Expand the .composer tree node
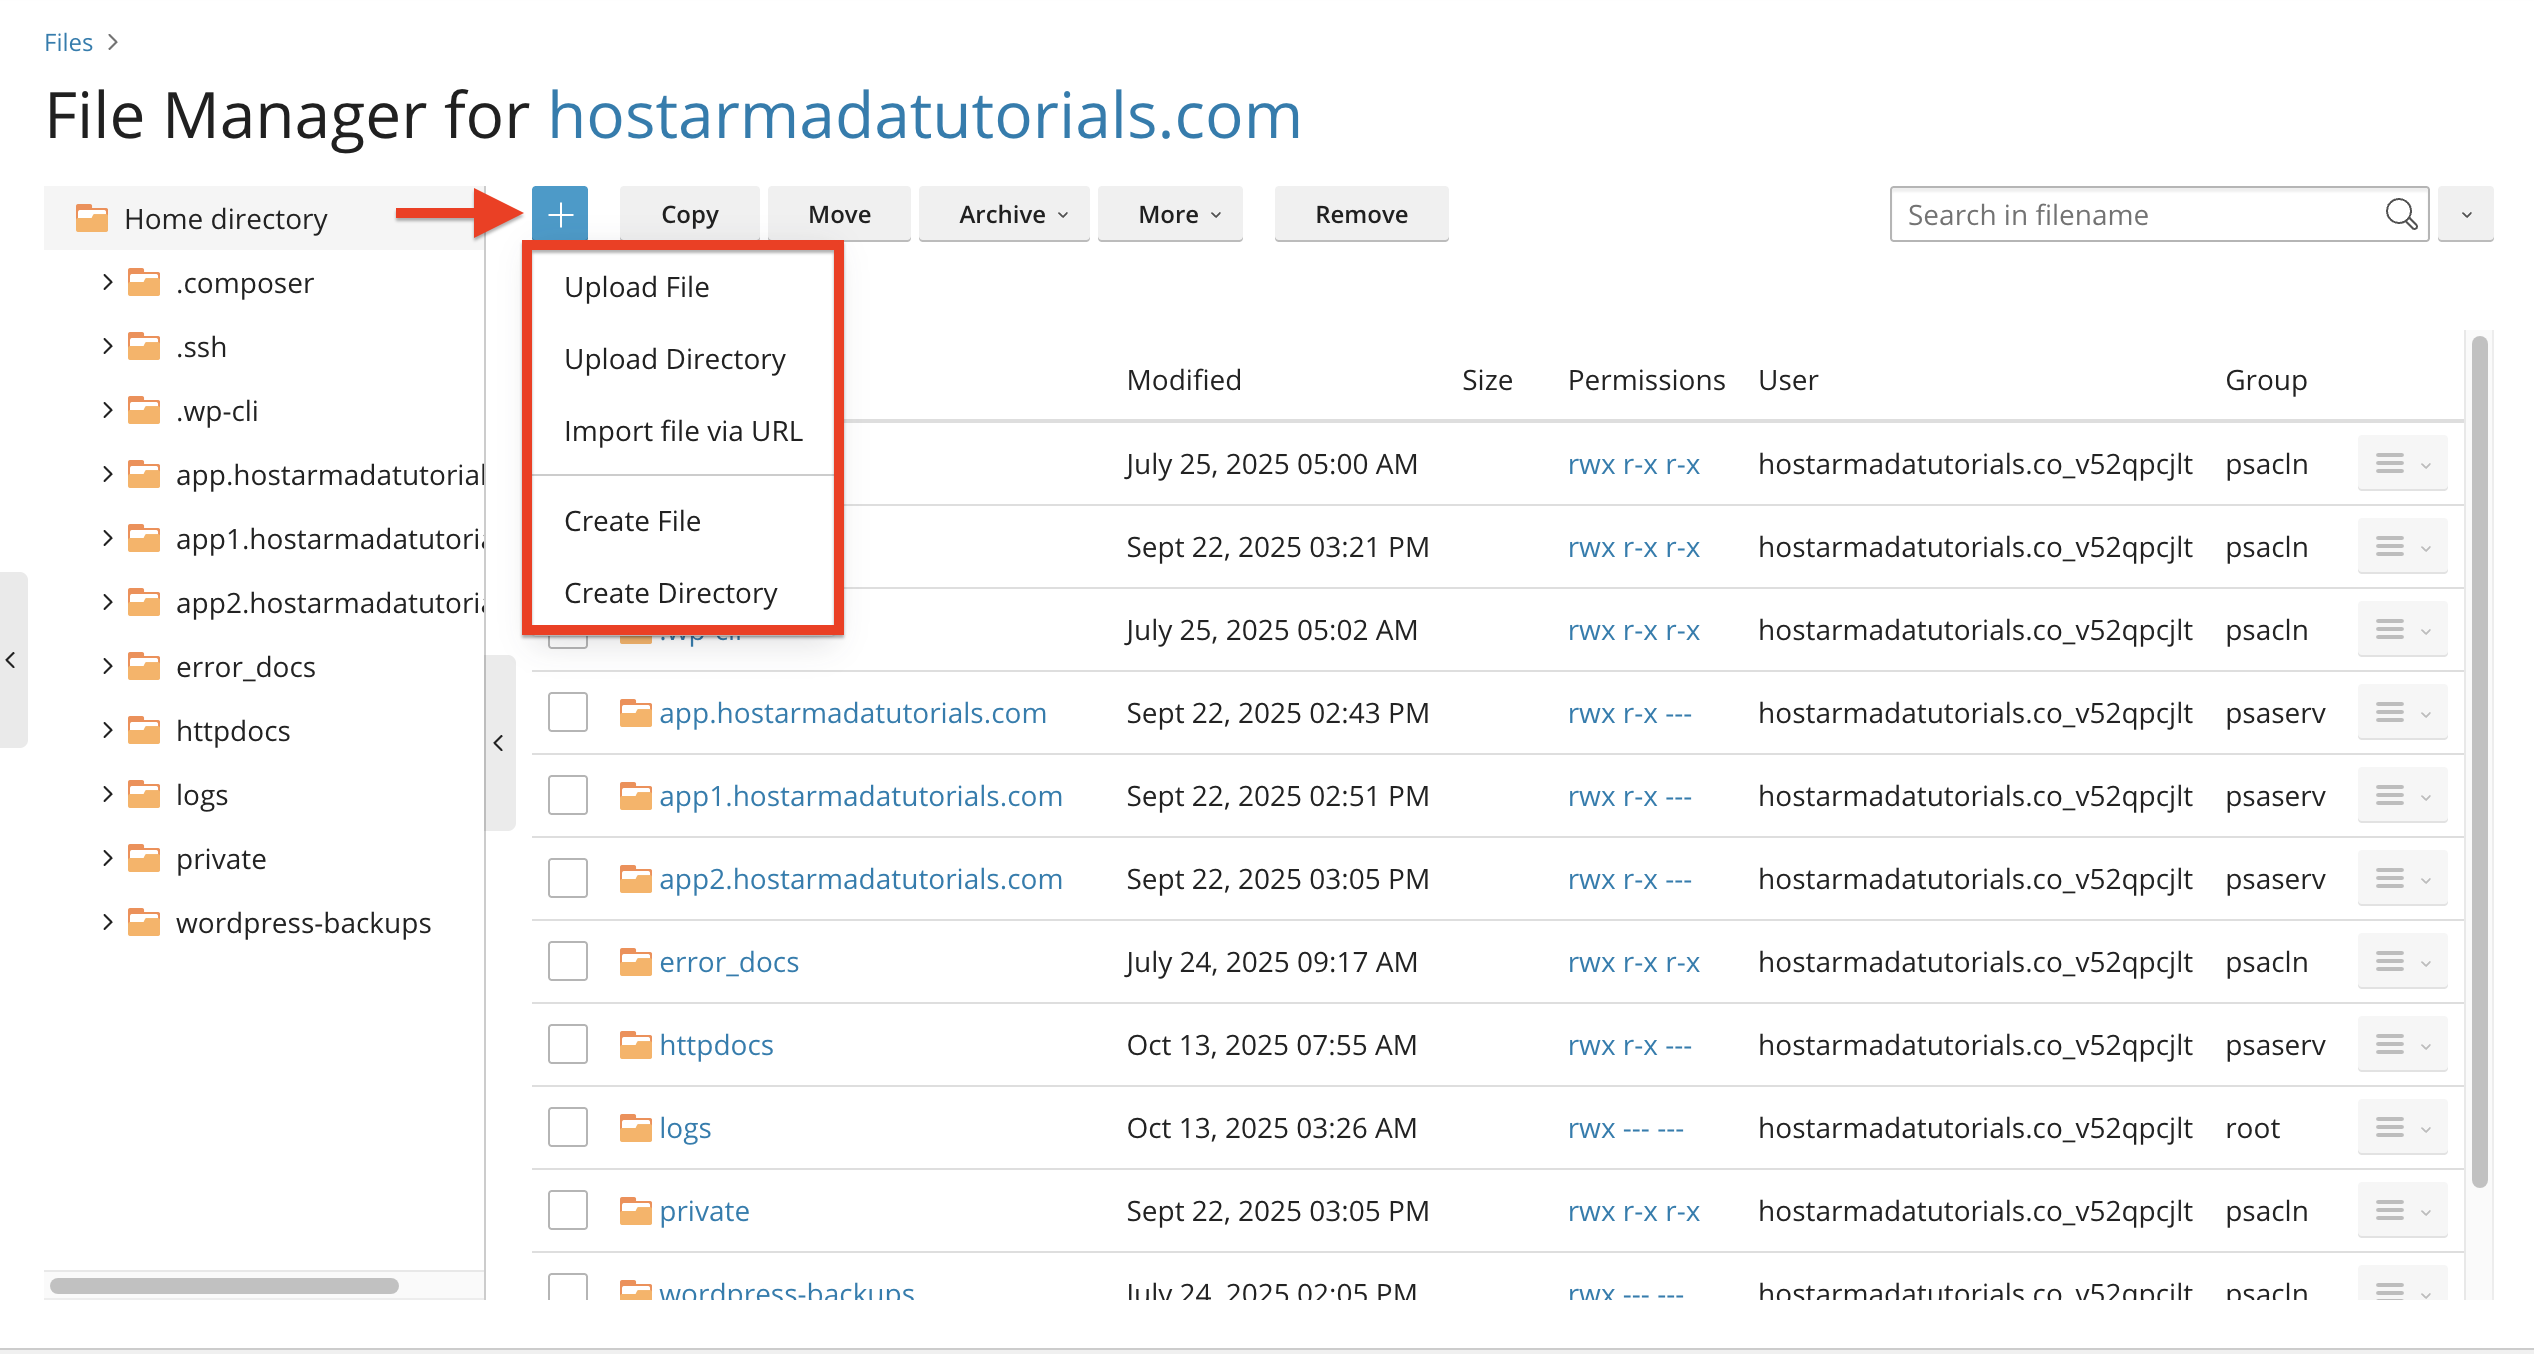The image size is (2534, 1354). point(107,283)
